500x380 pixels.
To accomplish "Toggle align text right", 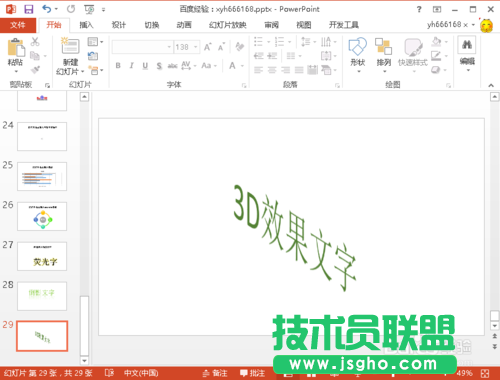I will tap(286, 70).
